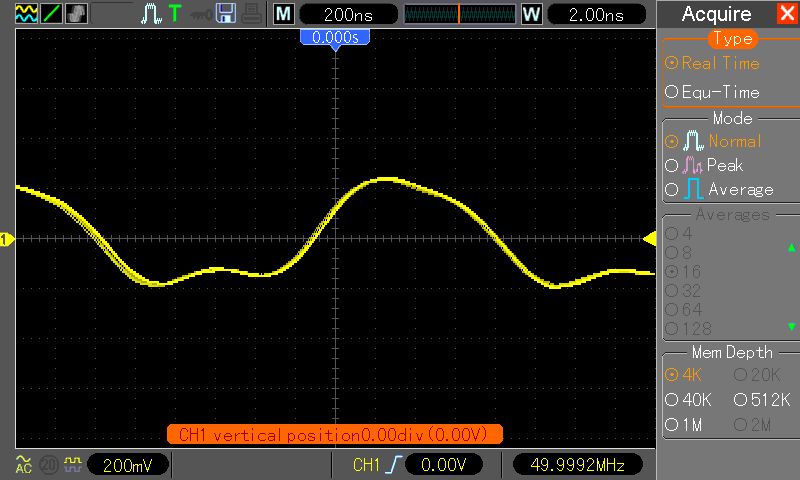The image size is (800, 480).
Task: Select 8 averages option
Action: (679, 252)
